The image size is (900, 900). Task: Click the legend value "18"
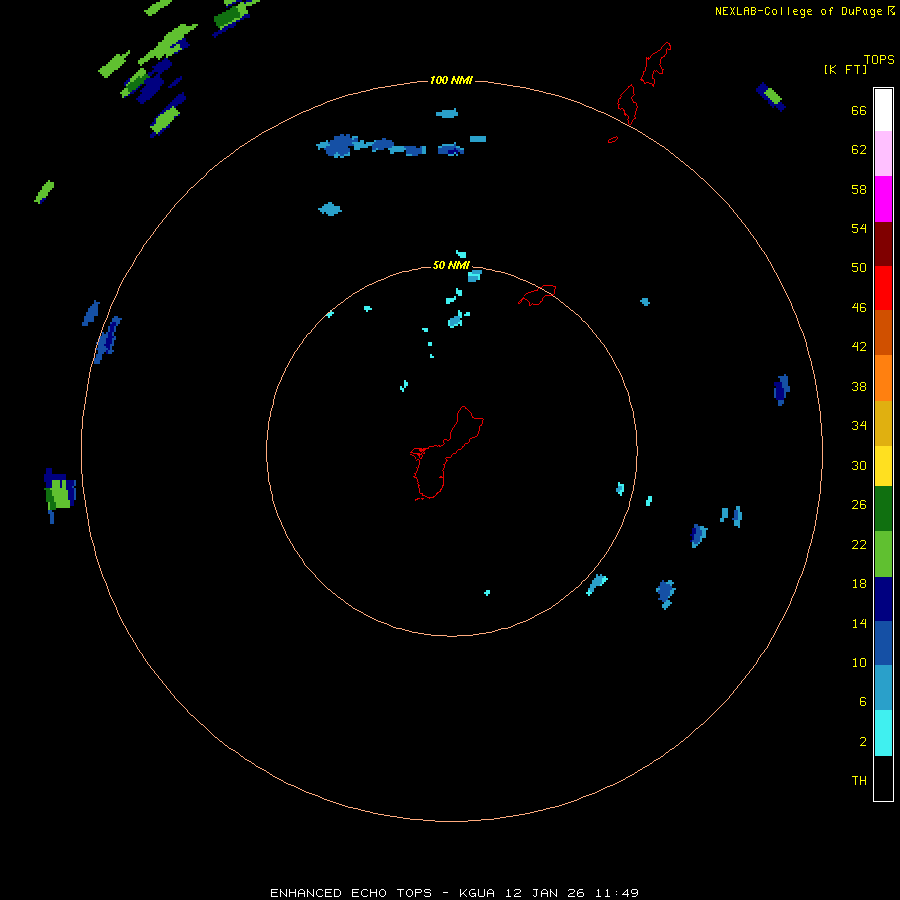pyautogui.click(x=859, y=584)
